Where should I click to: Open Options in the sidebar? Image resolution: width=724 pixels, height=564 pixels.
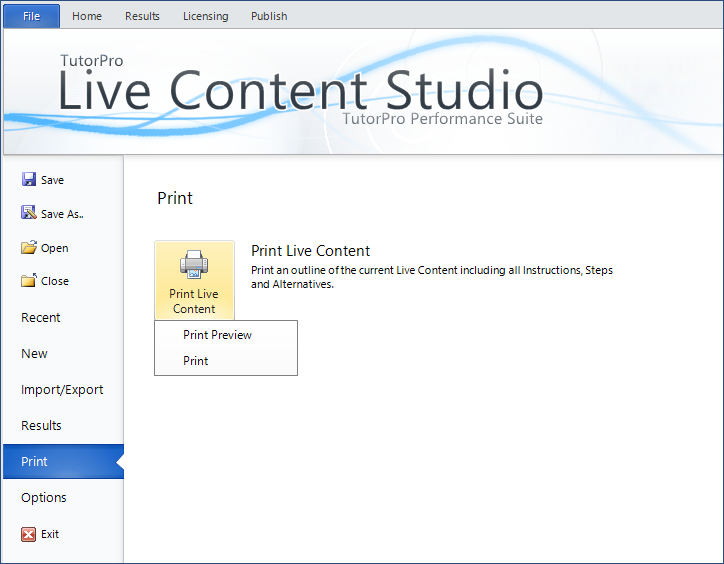[x=44, y=497]
